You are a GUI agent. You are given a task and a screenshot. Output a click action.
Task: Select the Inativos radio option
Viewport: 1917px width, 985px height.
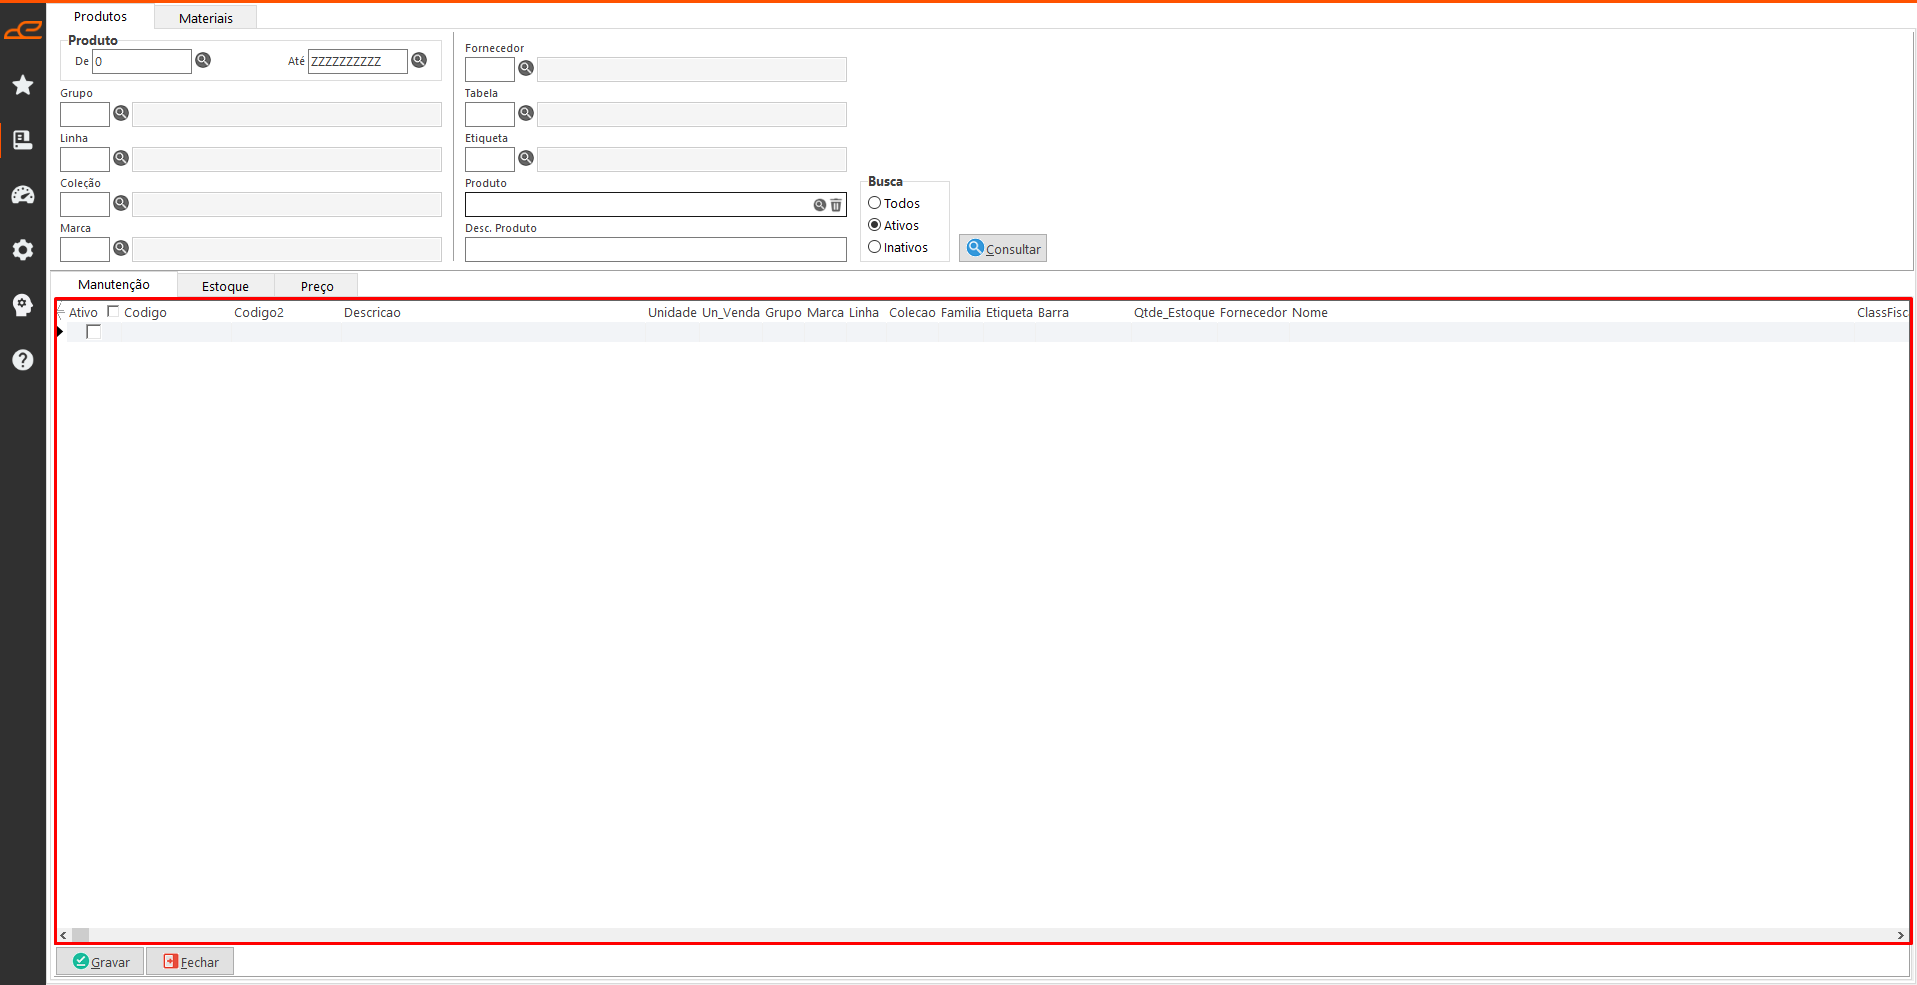coord(875,247)
